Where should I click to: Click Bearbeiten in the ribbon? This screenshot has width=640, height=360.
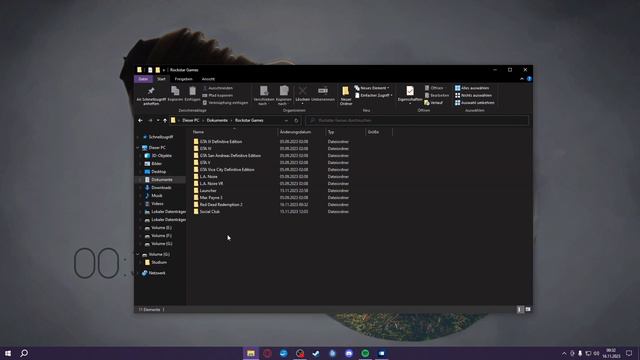pos(436,95)
